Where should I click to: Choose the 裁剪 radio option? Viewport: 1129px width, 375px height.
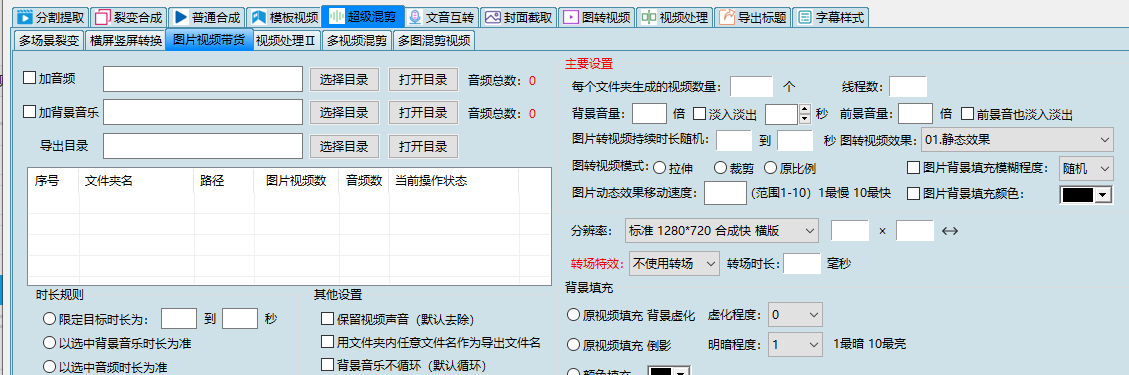click(x=719, y=168)
